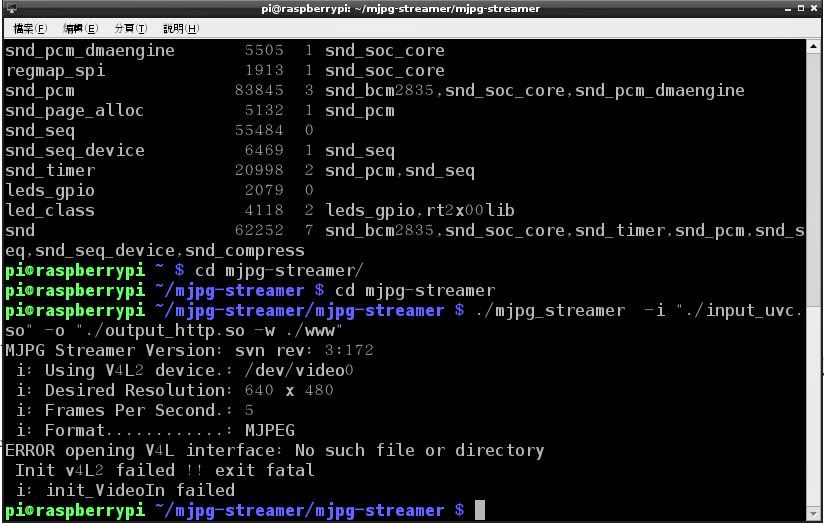Viewport: 824px width, 523px height.
Task: Click the './mjpg_streamer' command text
Action: click(551, 311)
